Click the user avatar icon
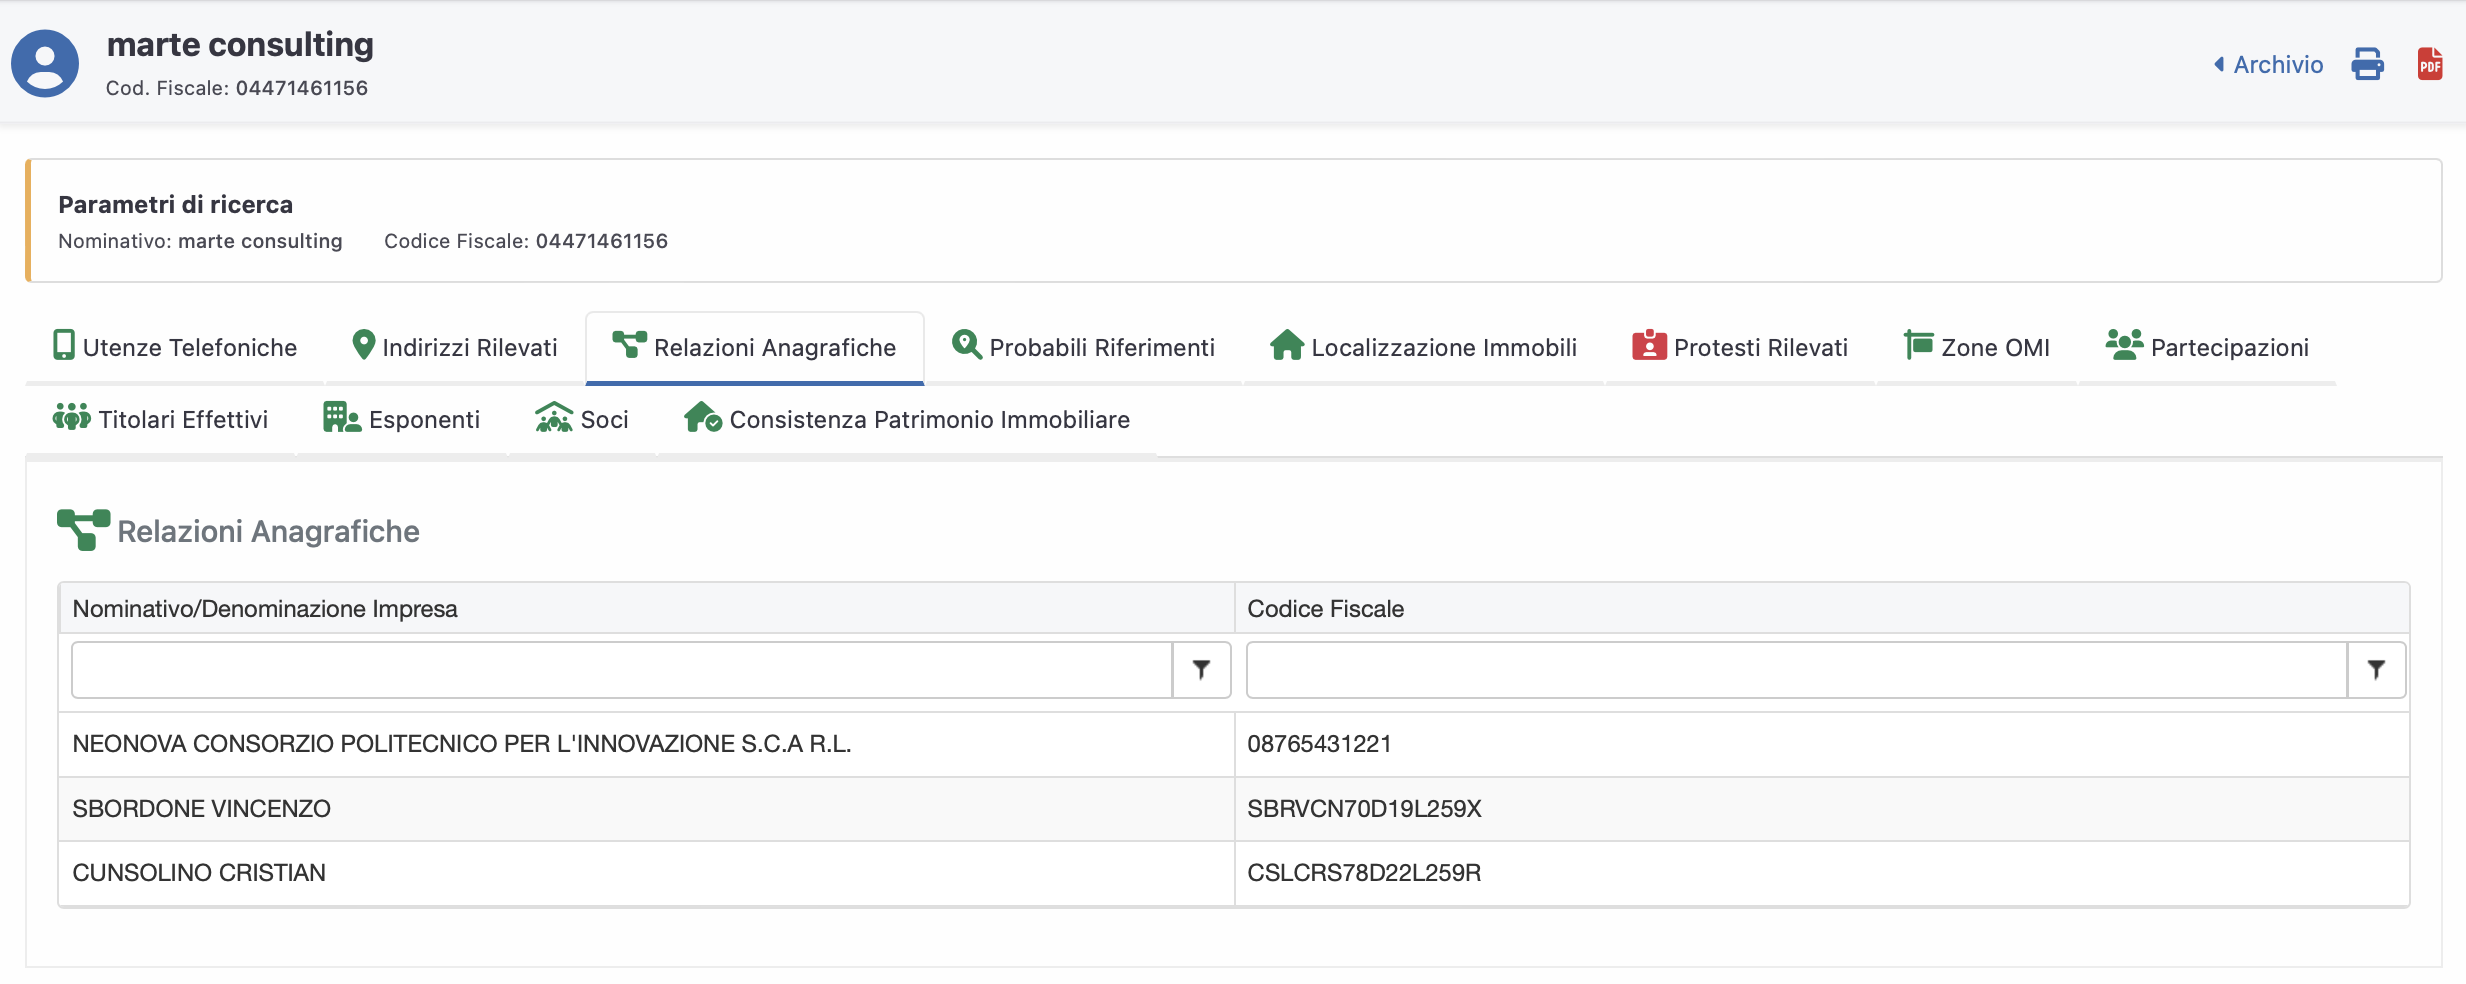 pyautogui.click(x=45, y=64)
